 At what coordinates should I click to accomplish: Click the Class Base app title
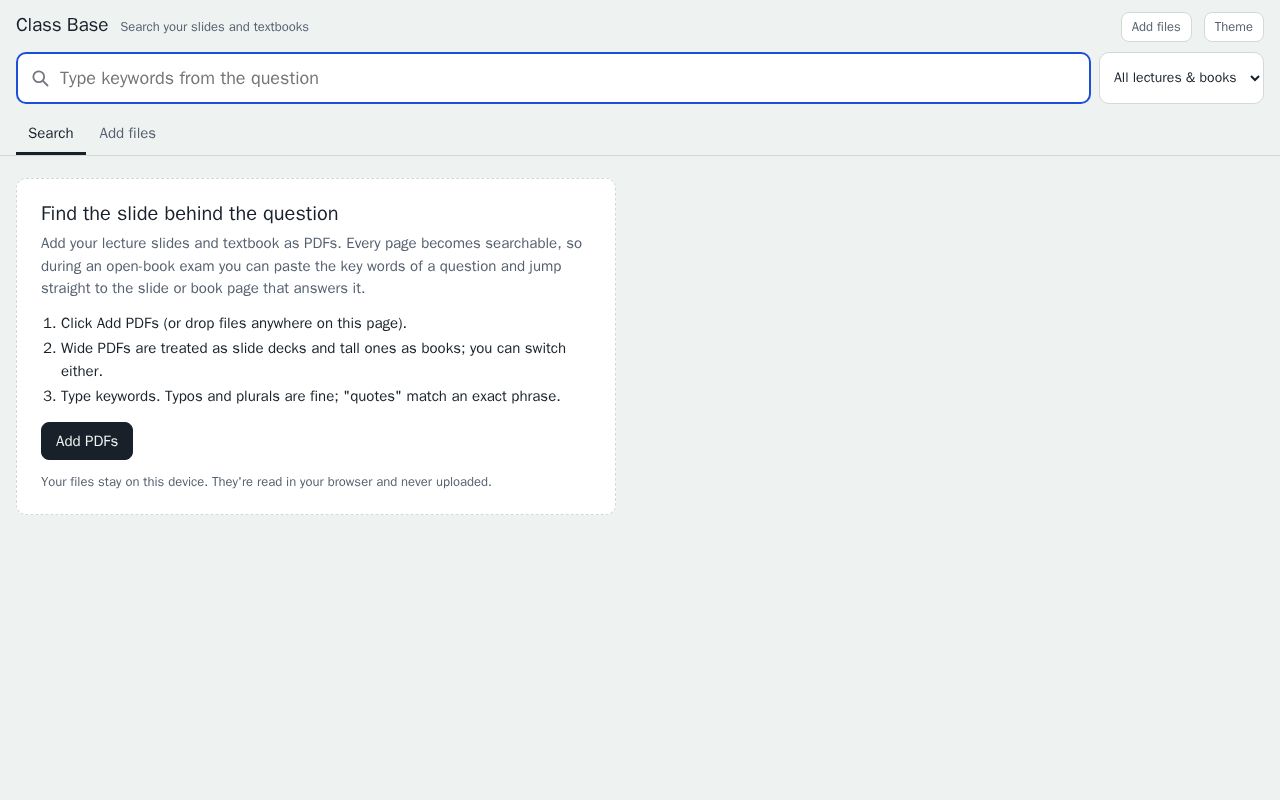[x=62, y=25]
